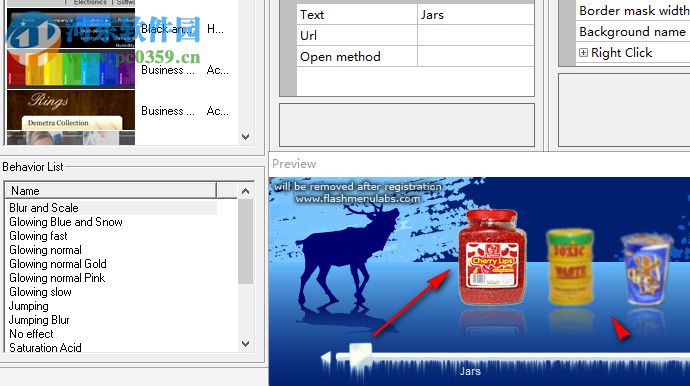Select the Background name property
The height and width of the screenshot is (386, 690).
click(x=632, y=32)
